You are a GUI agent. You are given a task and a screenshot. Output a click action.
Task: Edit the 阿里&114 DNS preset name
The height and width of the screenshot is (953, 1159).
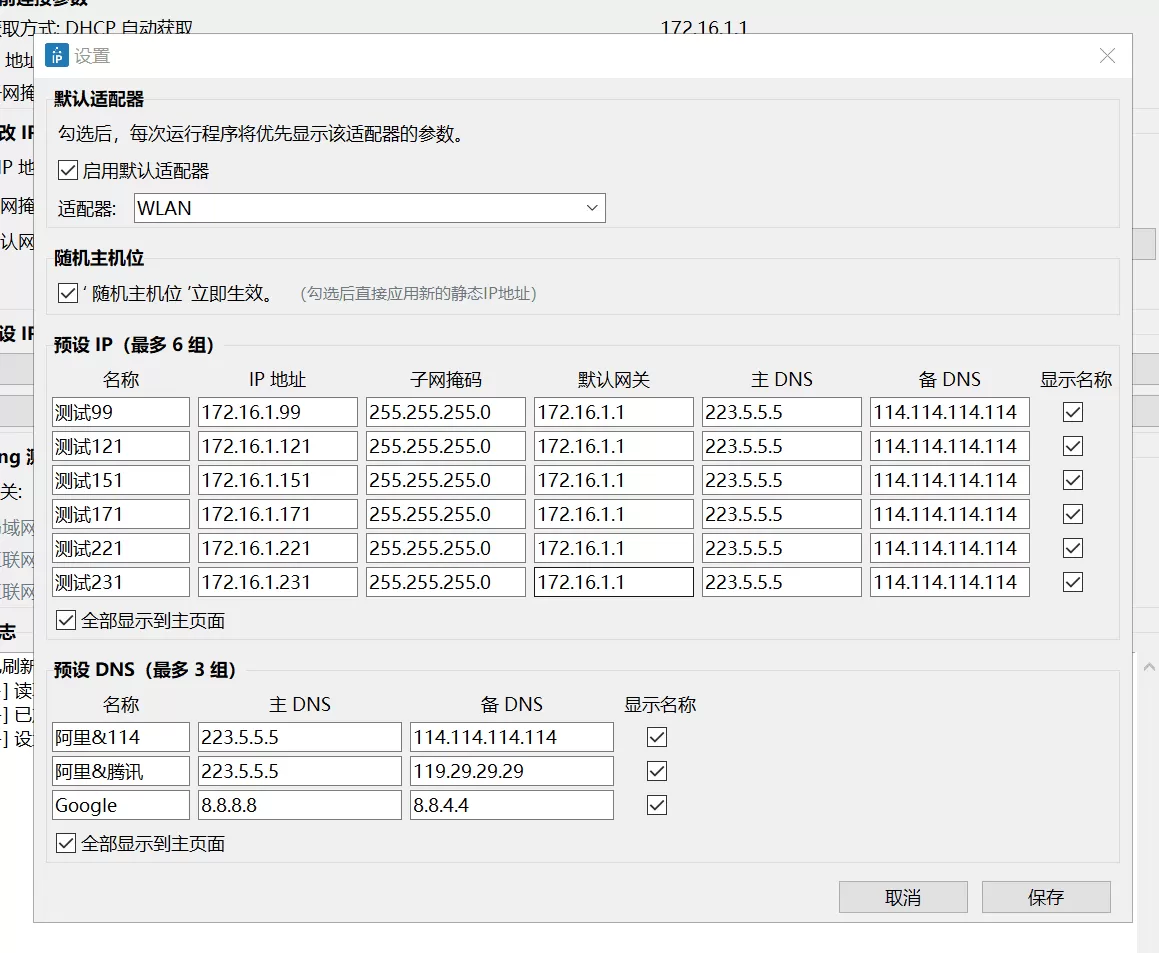coord(120,737)
